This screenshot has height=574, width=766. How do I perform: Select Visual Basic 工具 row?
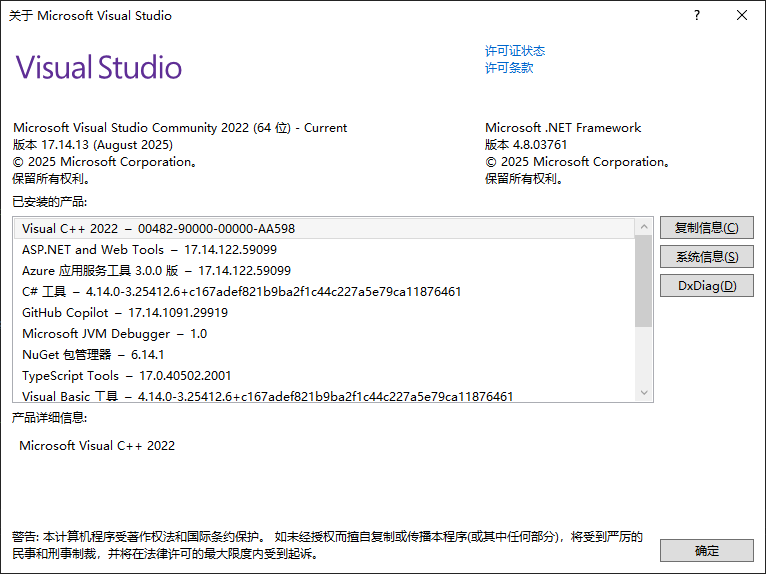324,395
